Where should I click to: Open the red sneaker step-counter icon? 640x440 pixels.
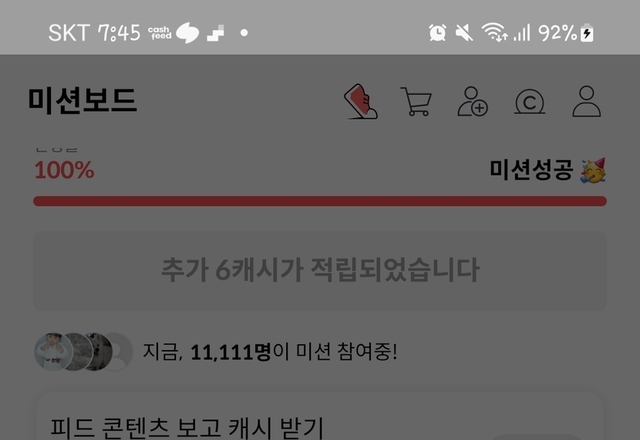pos(361,101)
